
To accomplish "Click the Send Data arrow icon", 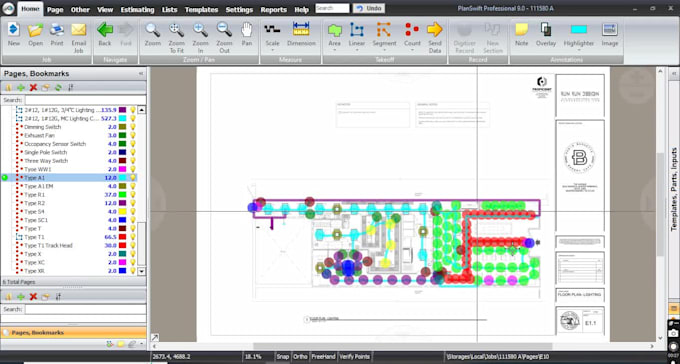I will [x=435, y=30].
